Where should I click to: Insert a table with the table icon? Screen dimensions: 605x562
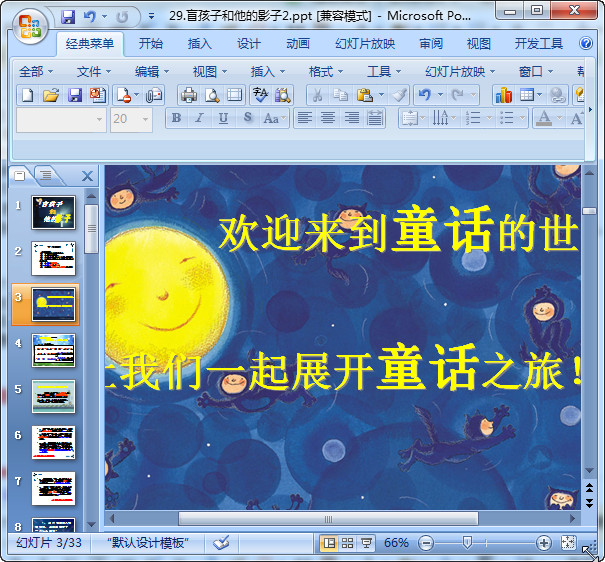[526, 95]
